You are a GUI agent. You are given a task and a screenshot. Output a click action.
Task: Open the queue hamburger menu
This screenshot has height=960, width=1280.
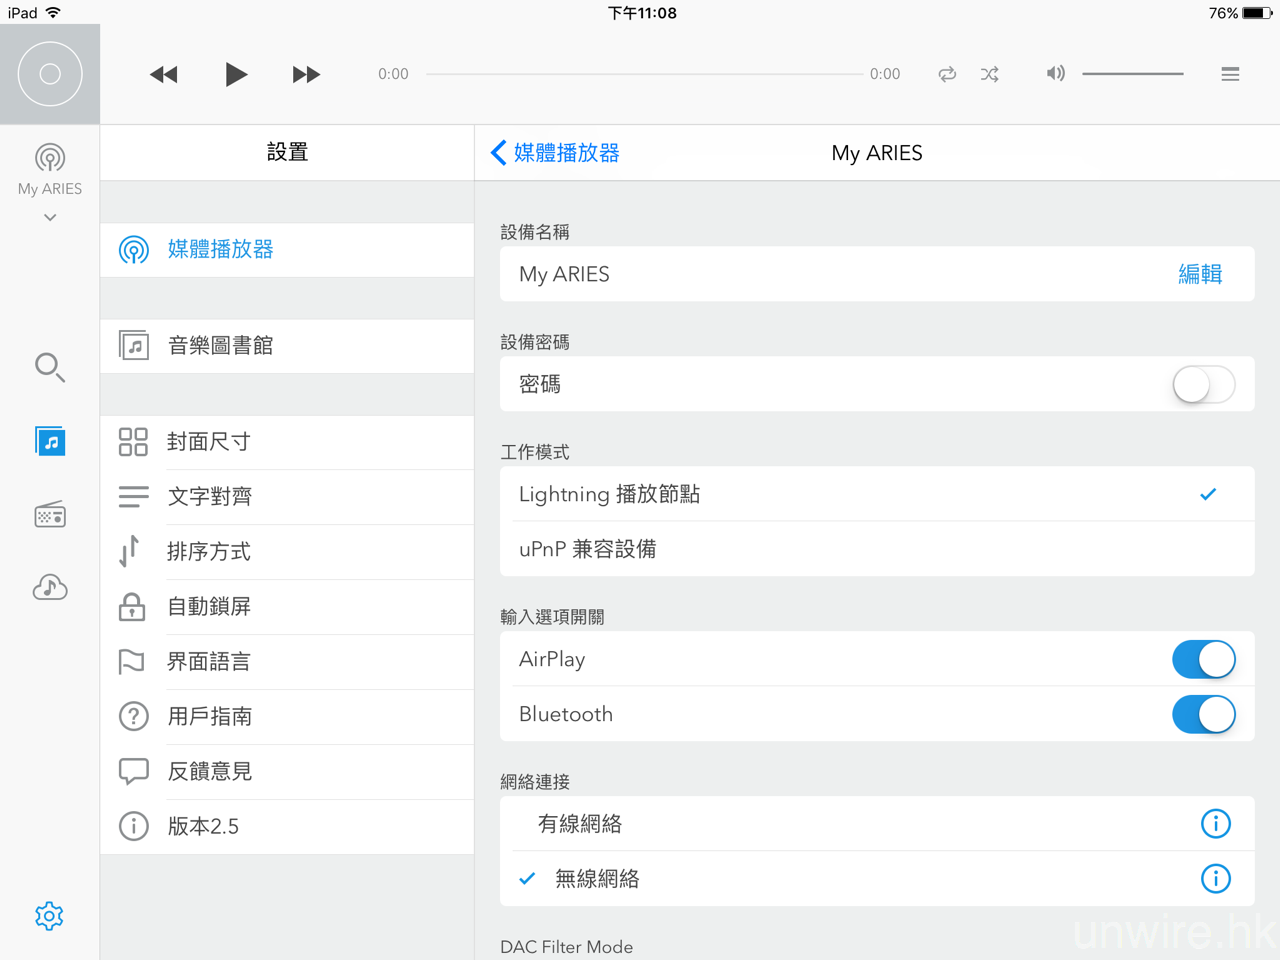1230,74
